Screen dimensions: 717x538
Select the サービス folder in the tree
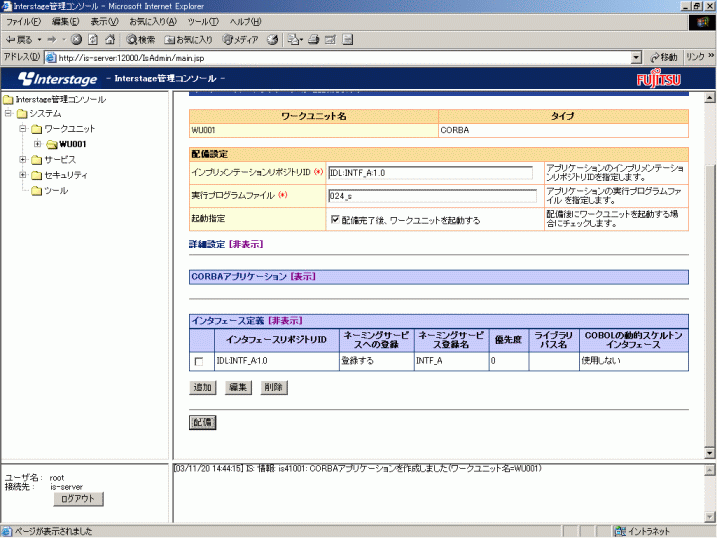pos(54,160)
